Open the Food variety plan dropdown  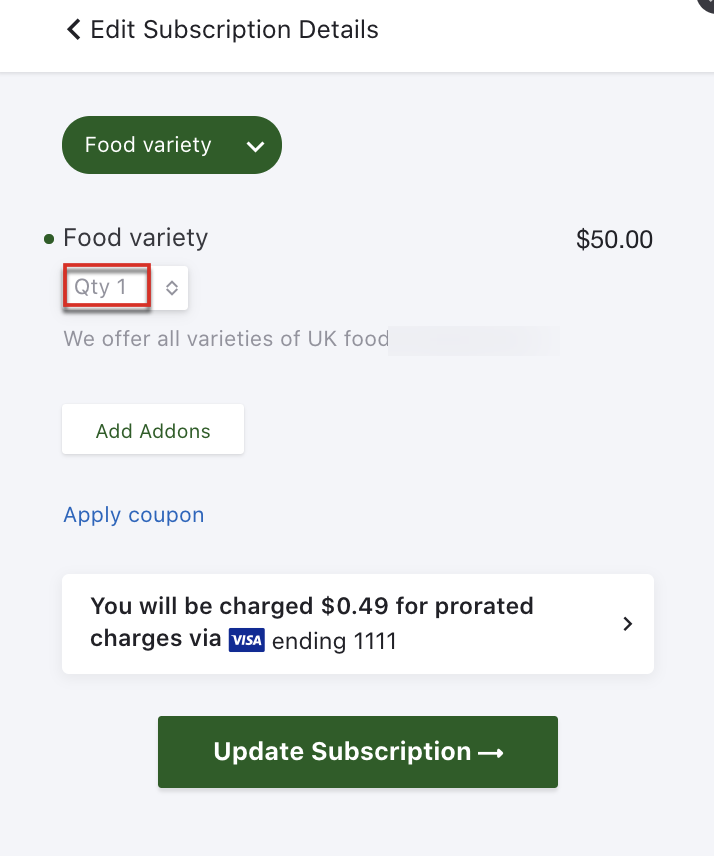[x=172, y=145]
